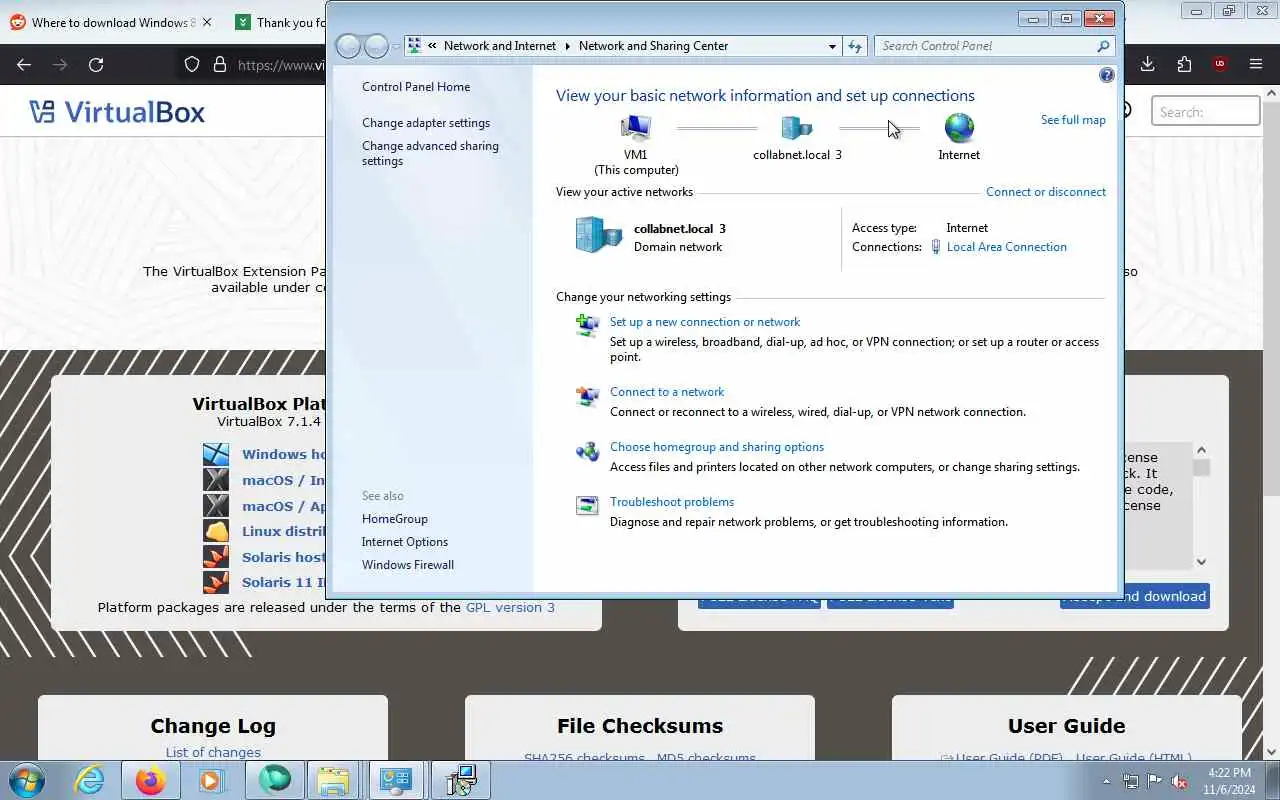Click the Firefox shield tracking protection icon
Viewport: 1280px width, 800px height.
(x=192, y=65)
